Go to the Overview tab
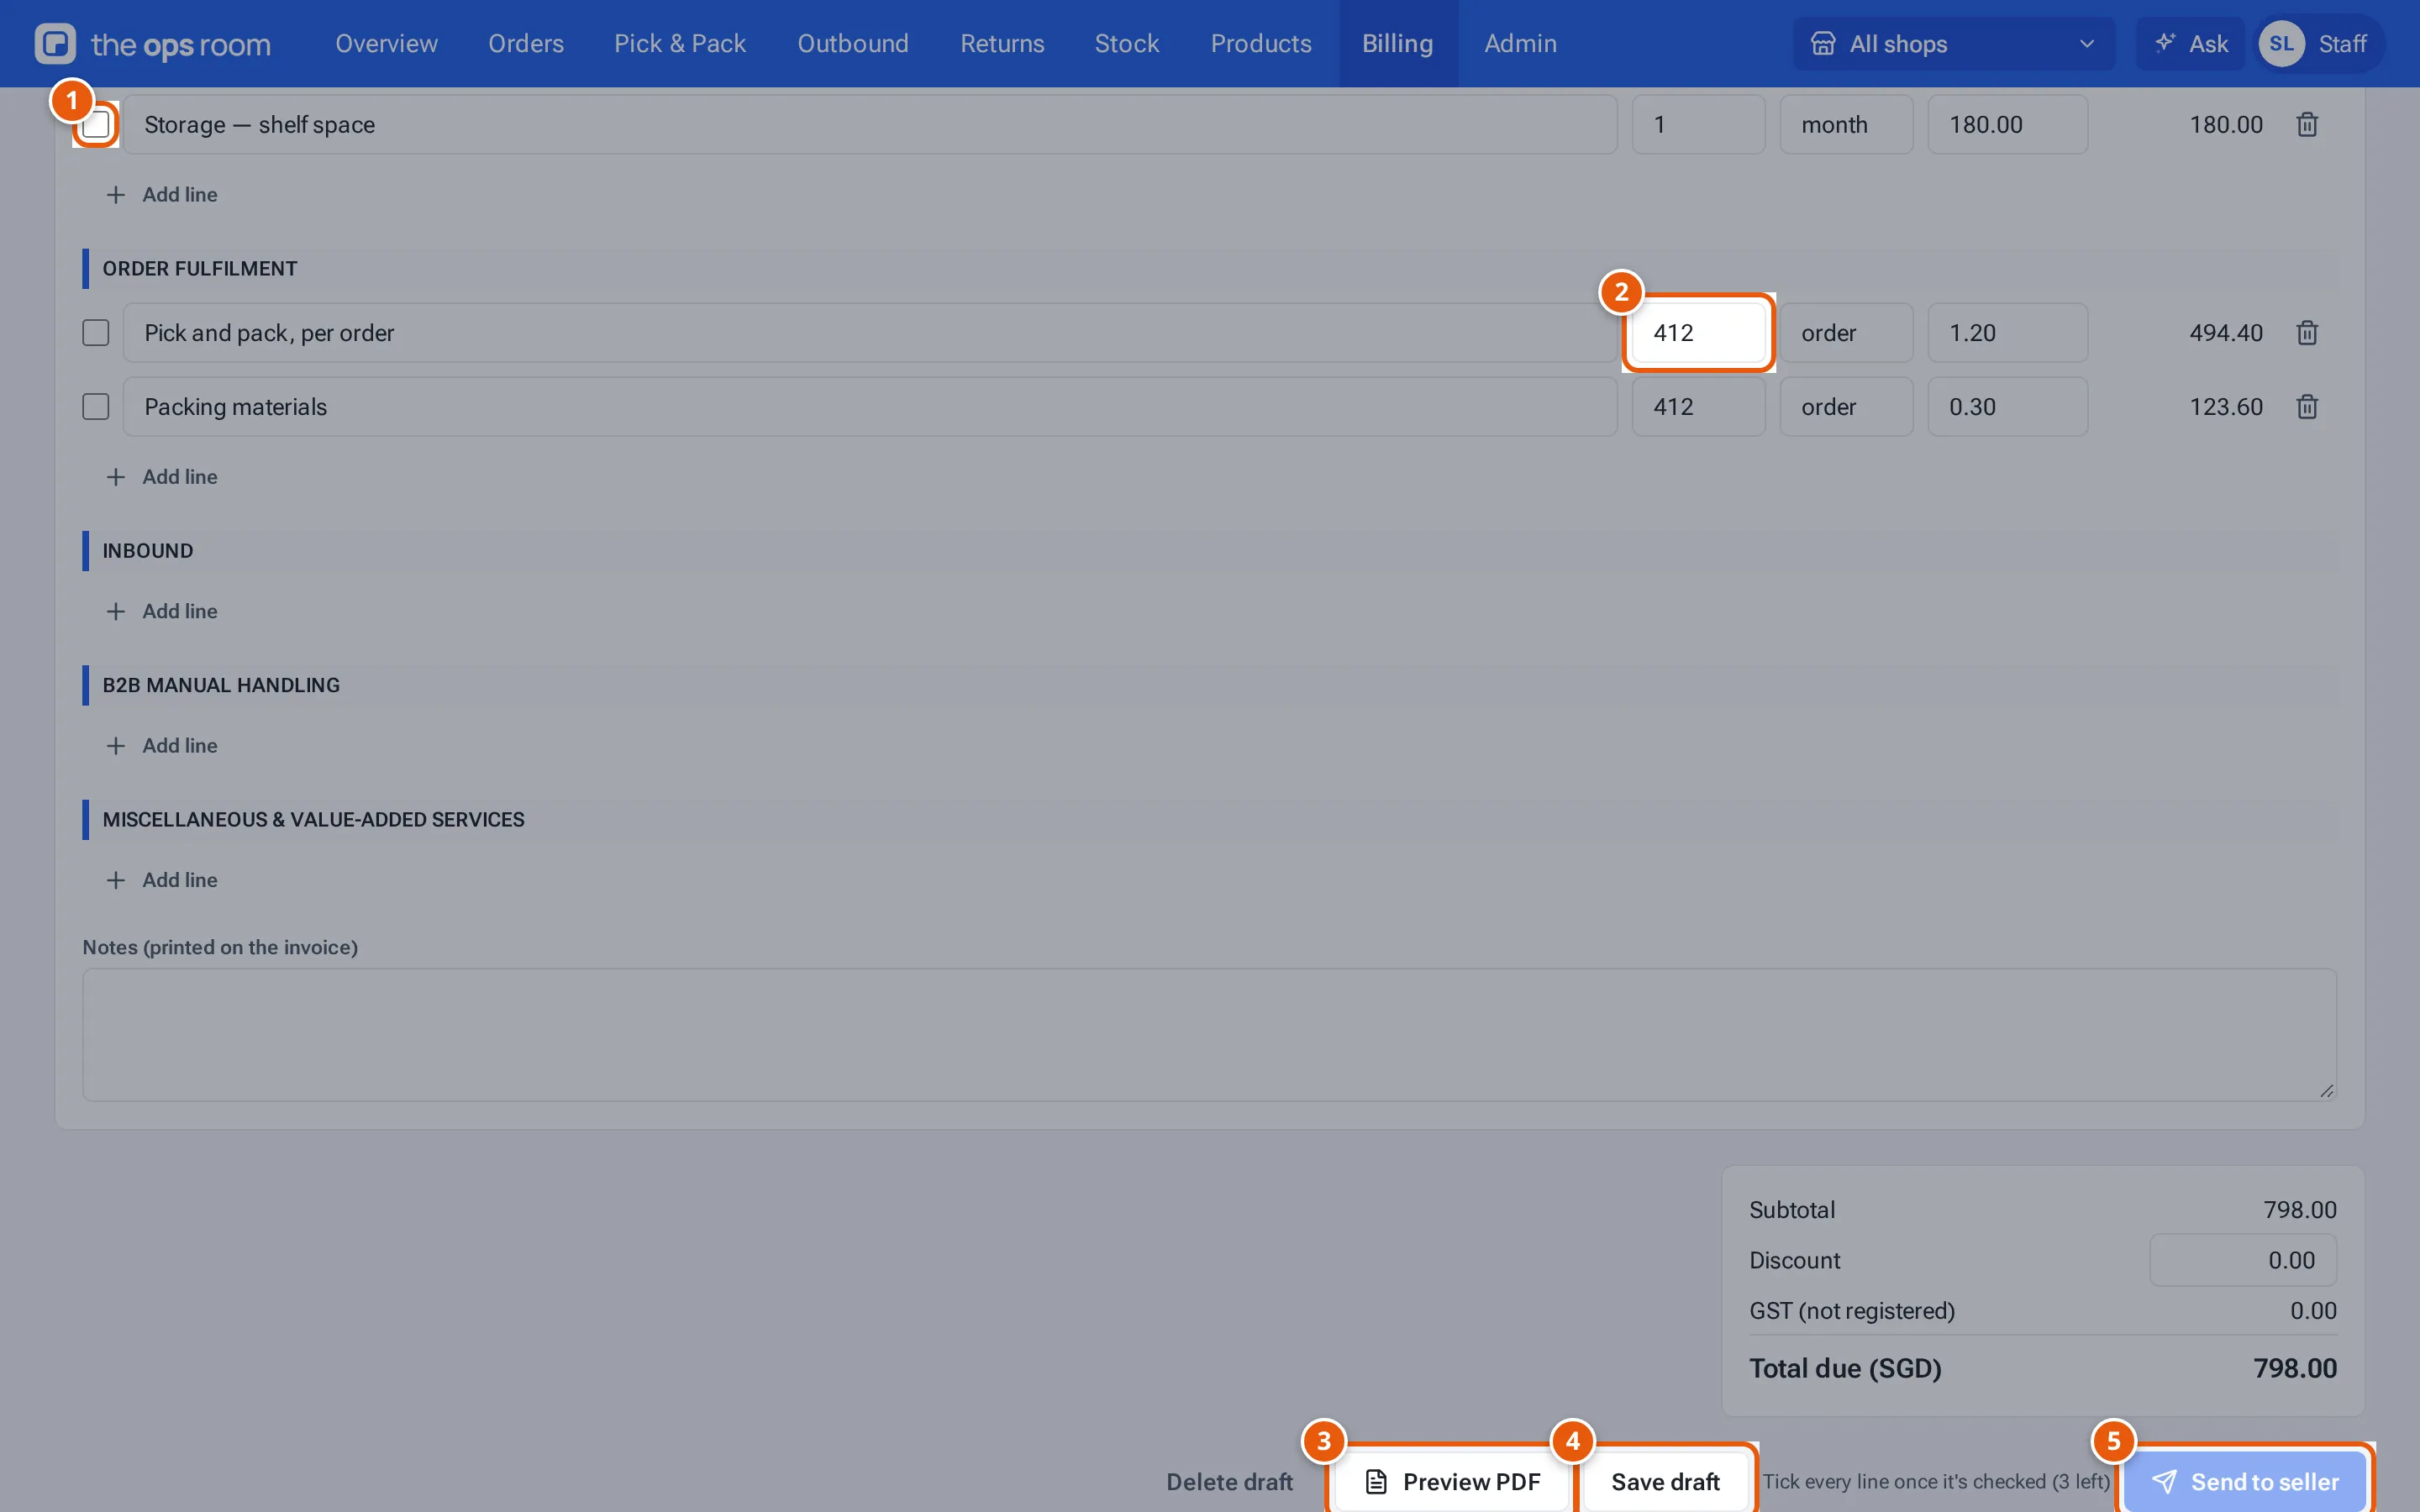Screen dimensions: 2420x1512 tap(386, 44)
